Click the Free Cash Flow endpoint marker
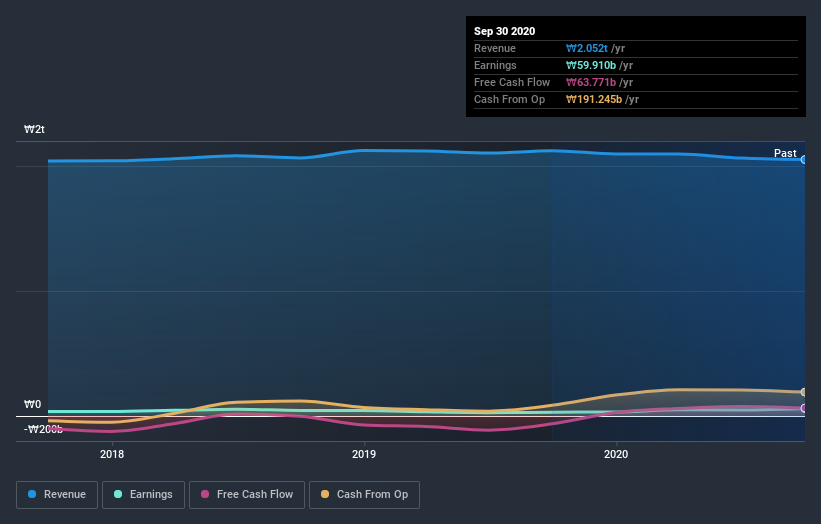821x524 pixels. pyautogui.click(x=804, y=408)
